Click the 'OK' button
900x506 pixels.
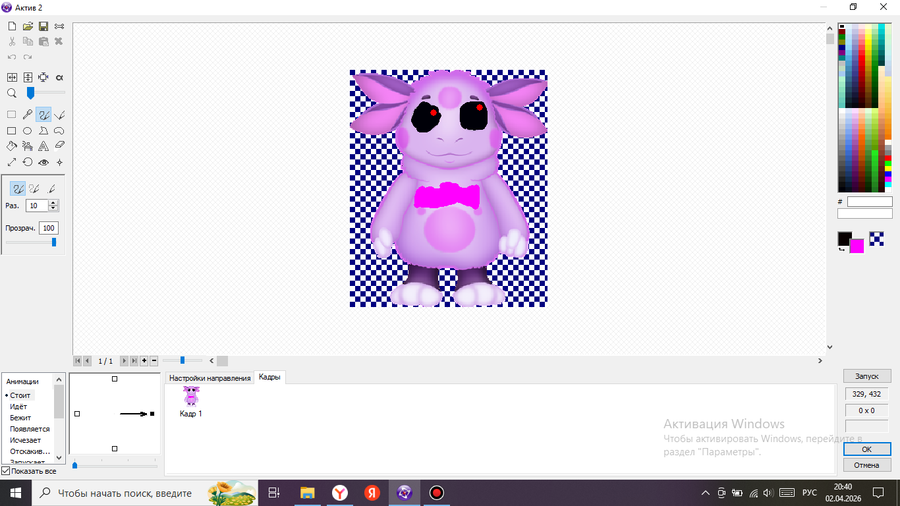(x=867, y=449)
